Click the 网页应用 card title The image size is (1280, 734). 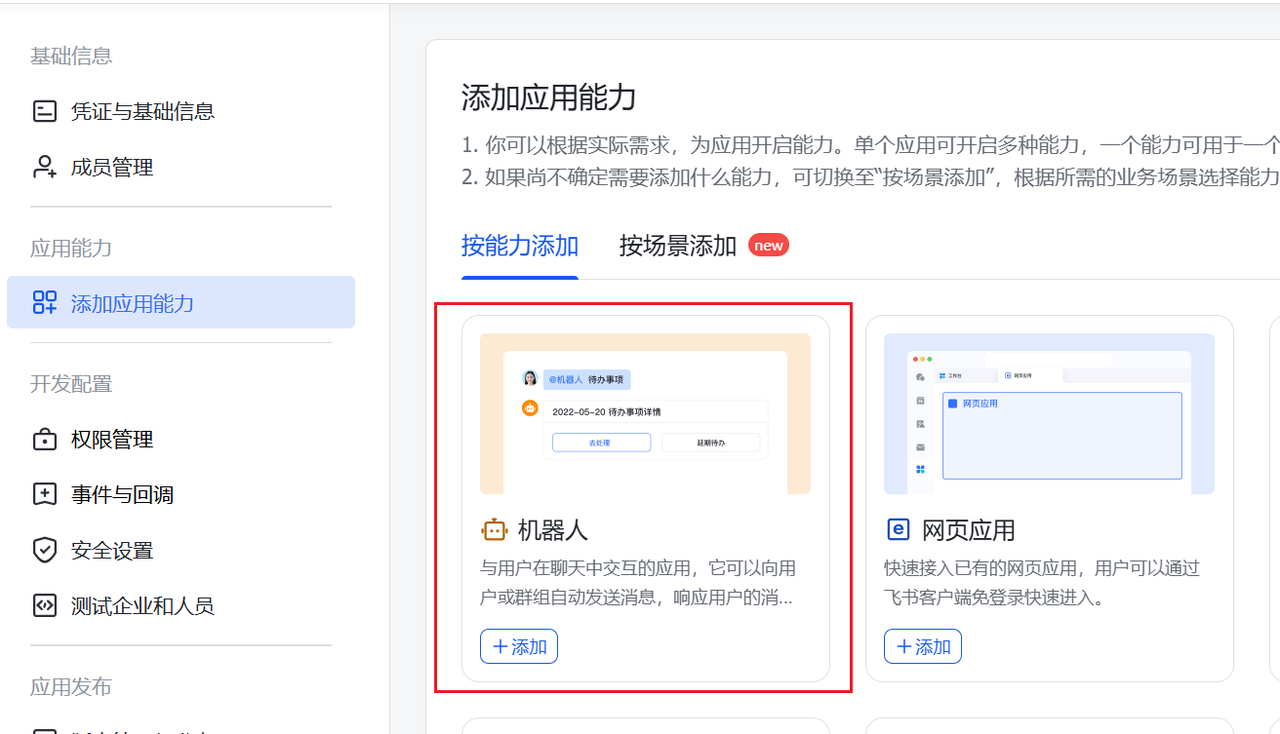click(x=968, y=530)
